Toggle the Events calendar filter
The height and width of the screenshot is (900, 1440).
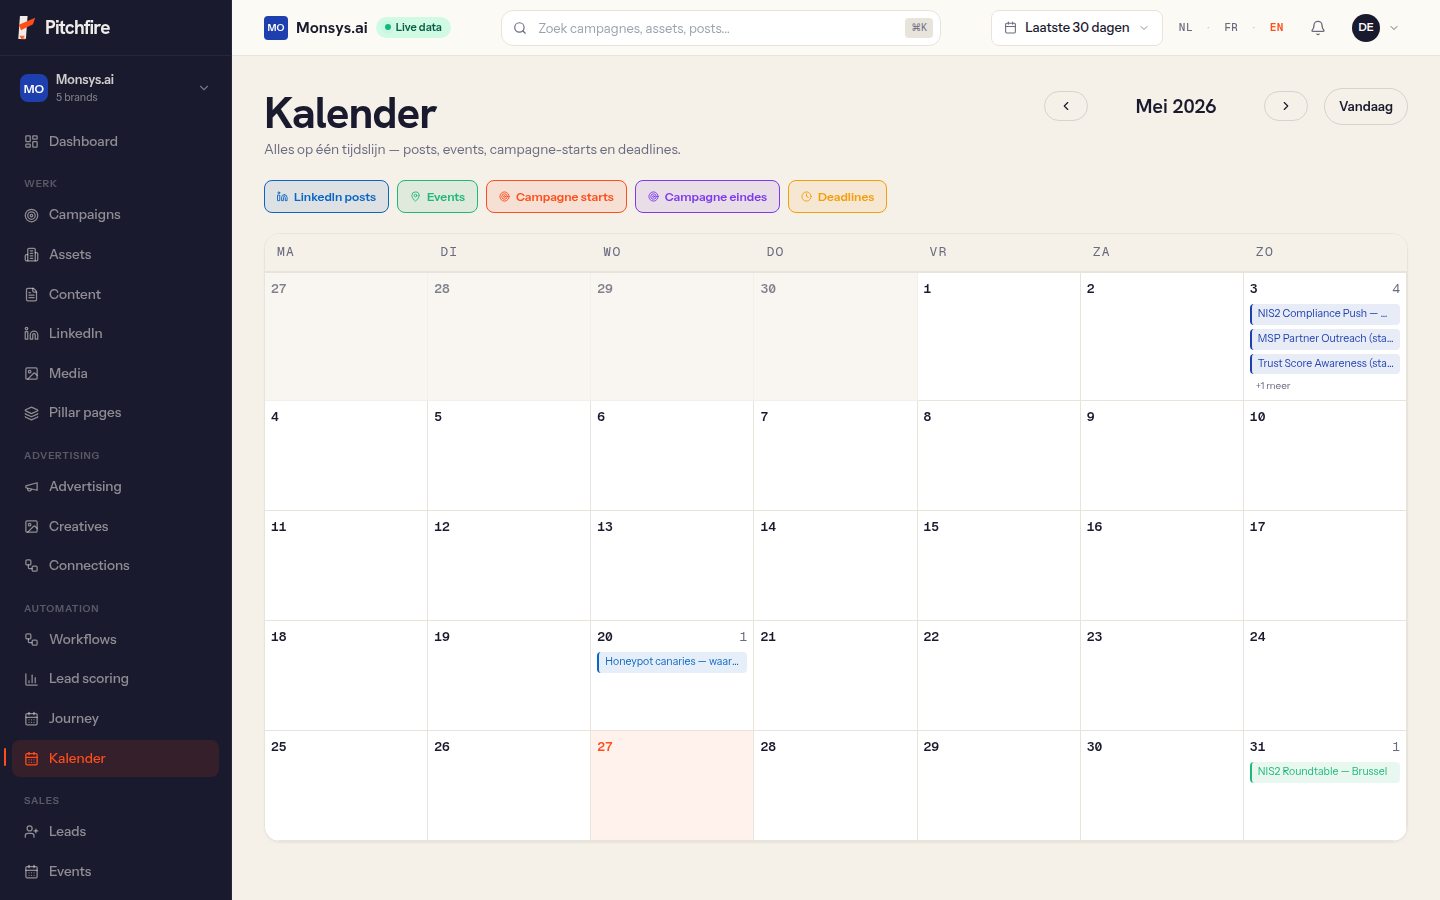pyautogui.click(x=437, y=197)
